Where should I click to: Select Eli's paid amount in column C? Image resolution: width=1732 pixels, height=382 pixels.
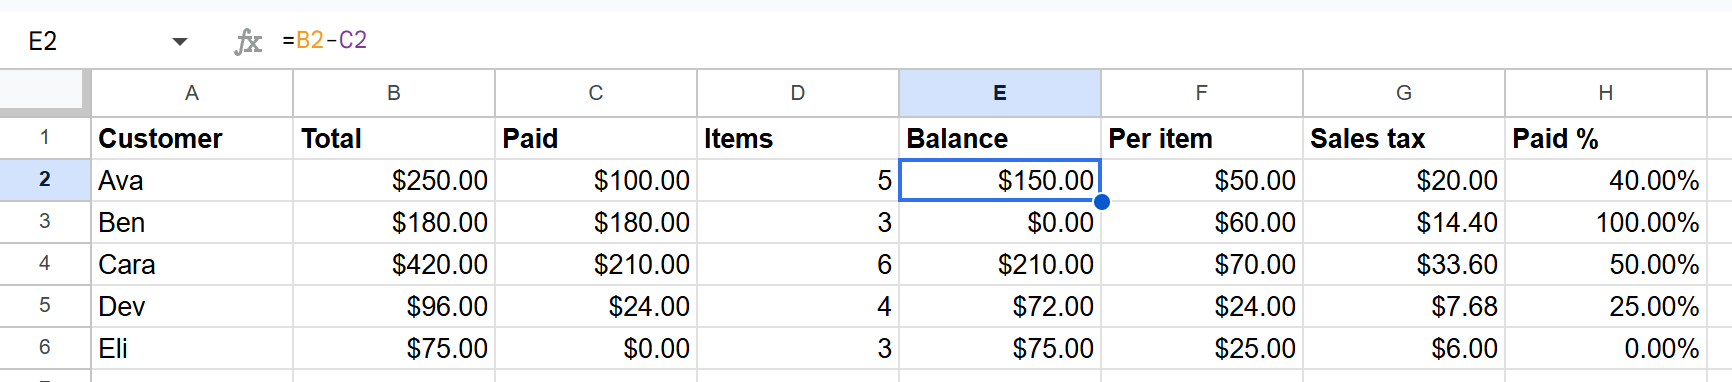[x=596, y=348]
